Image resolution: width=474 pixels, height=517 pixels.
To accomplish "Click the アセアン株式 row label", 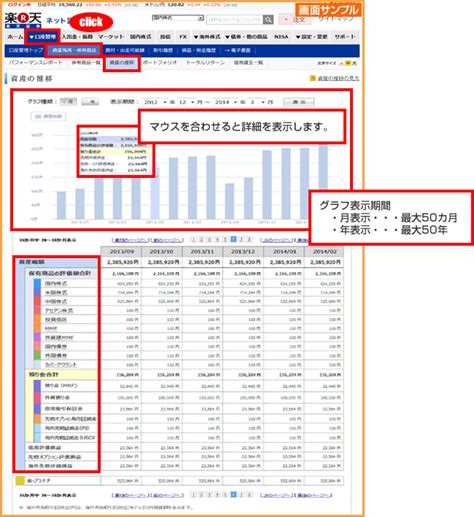I will (59, 310).
